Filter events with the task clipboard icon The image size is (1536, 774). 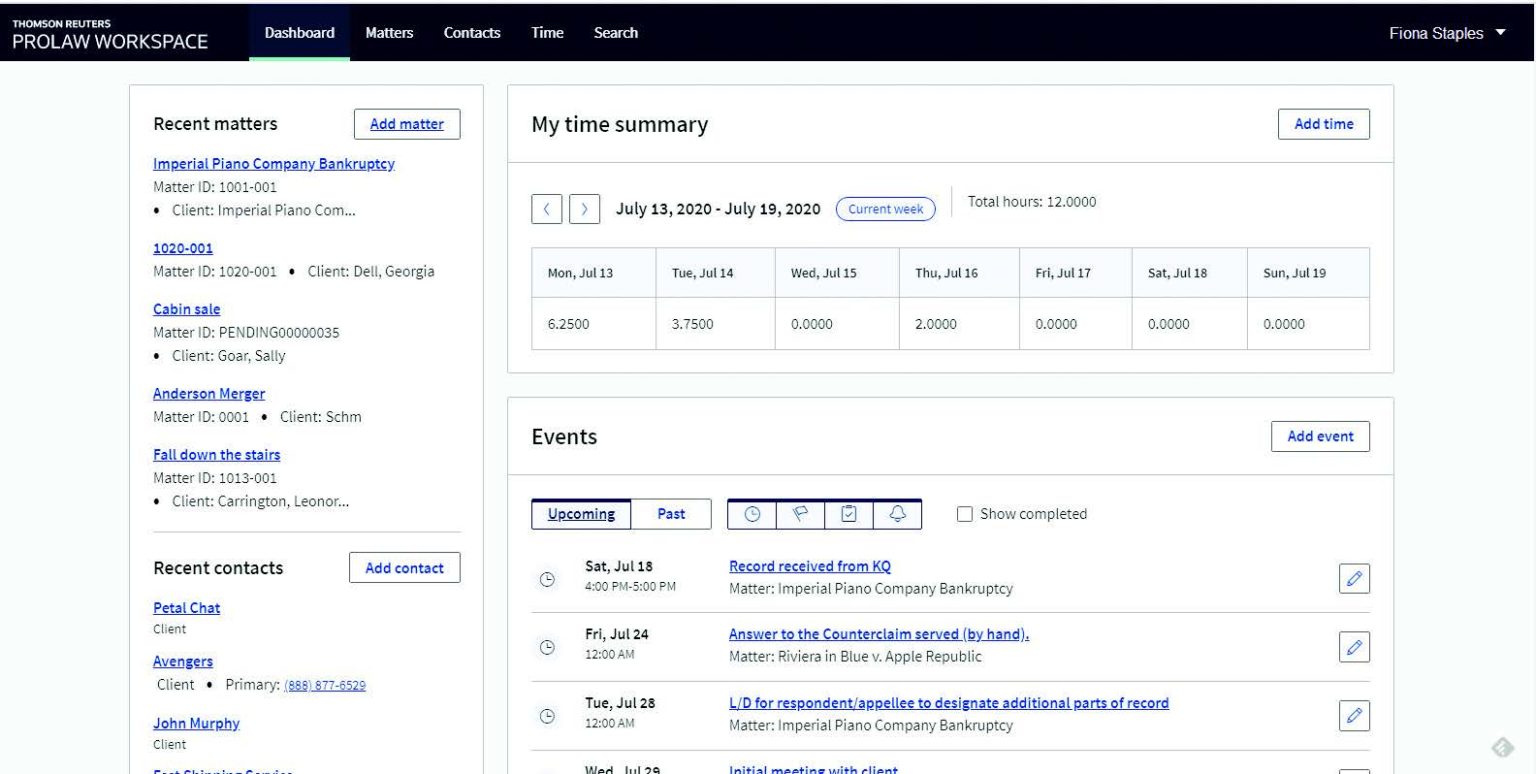point(849,513)
